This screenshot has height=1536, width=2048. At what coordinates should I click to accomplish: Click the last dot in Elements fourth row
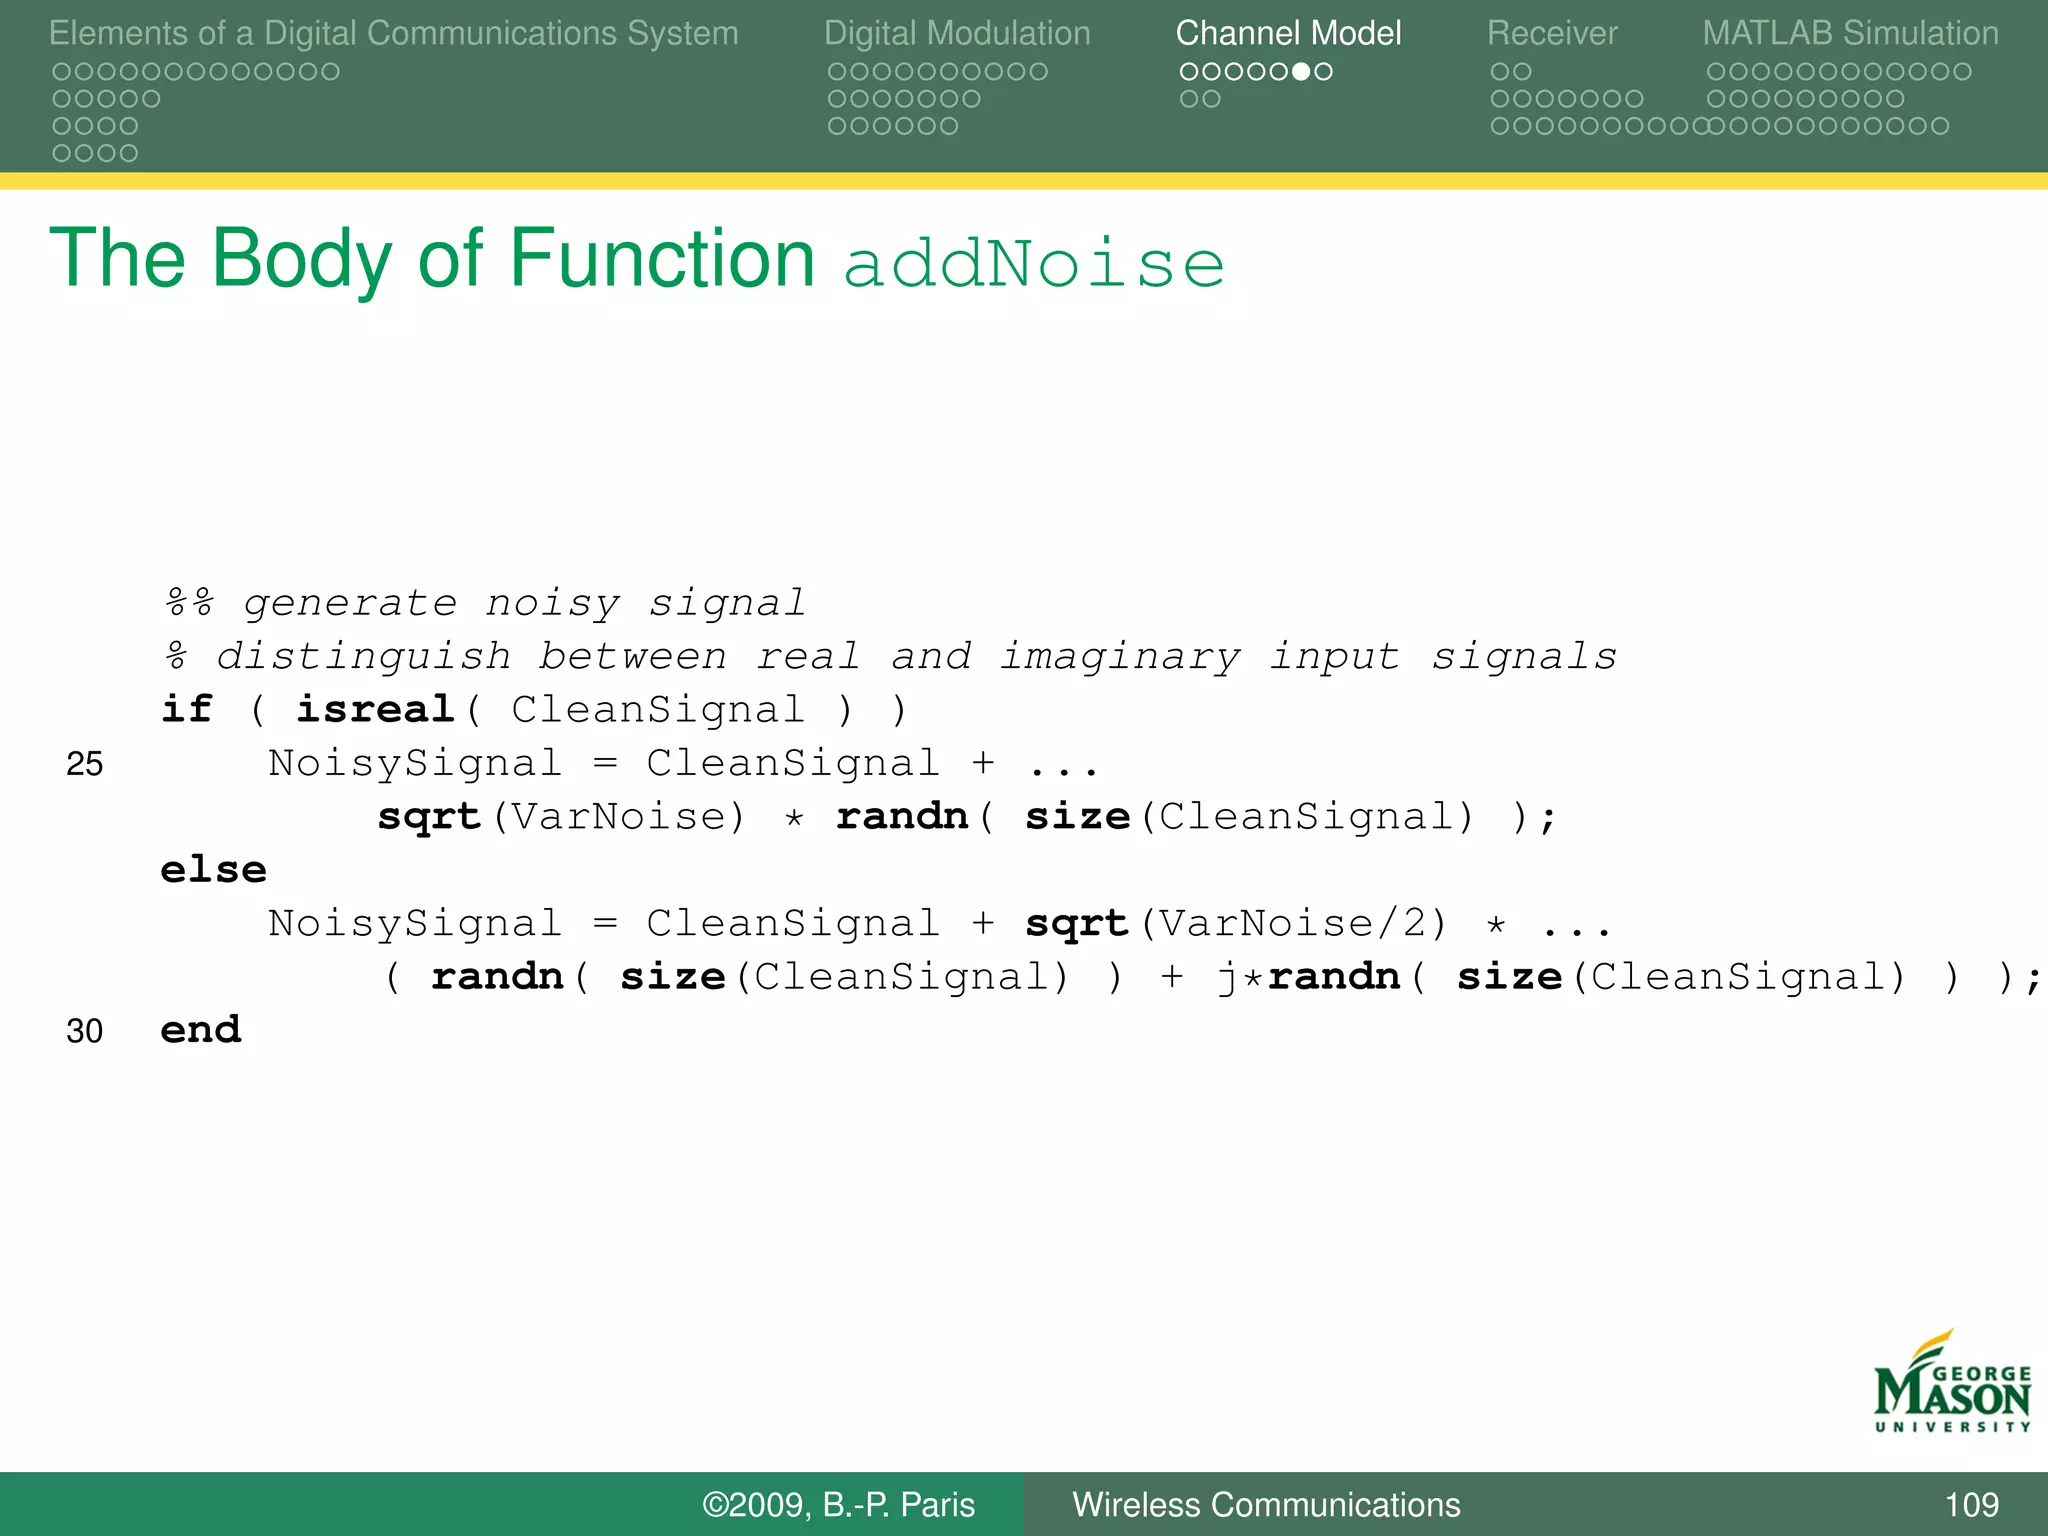(x=129, y=154)
